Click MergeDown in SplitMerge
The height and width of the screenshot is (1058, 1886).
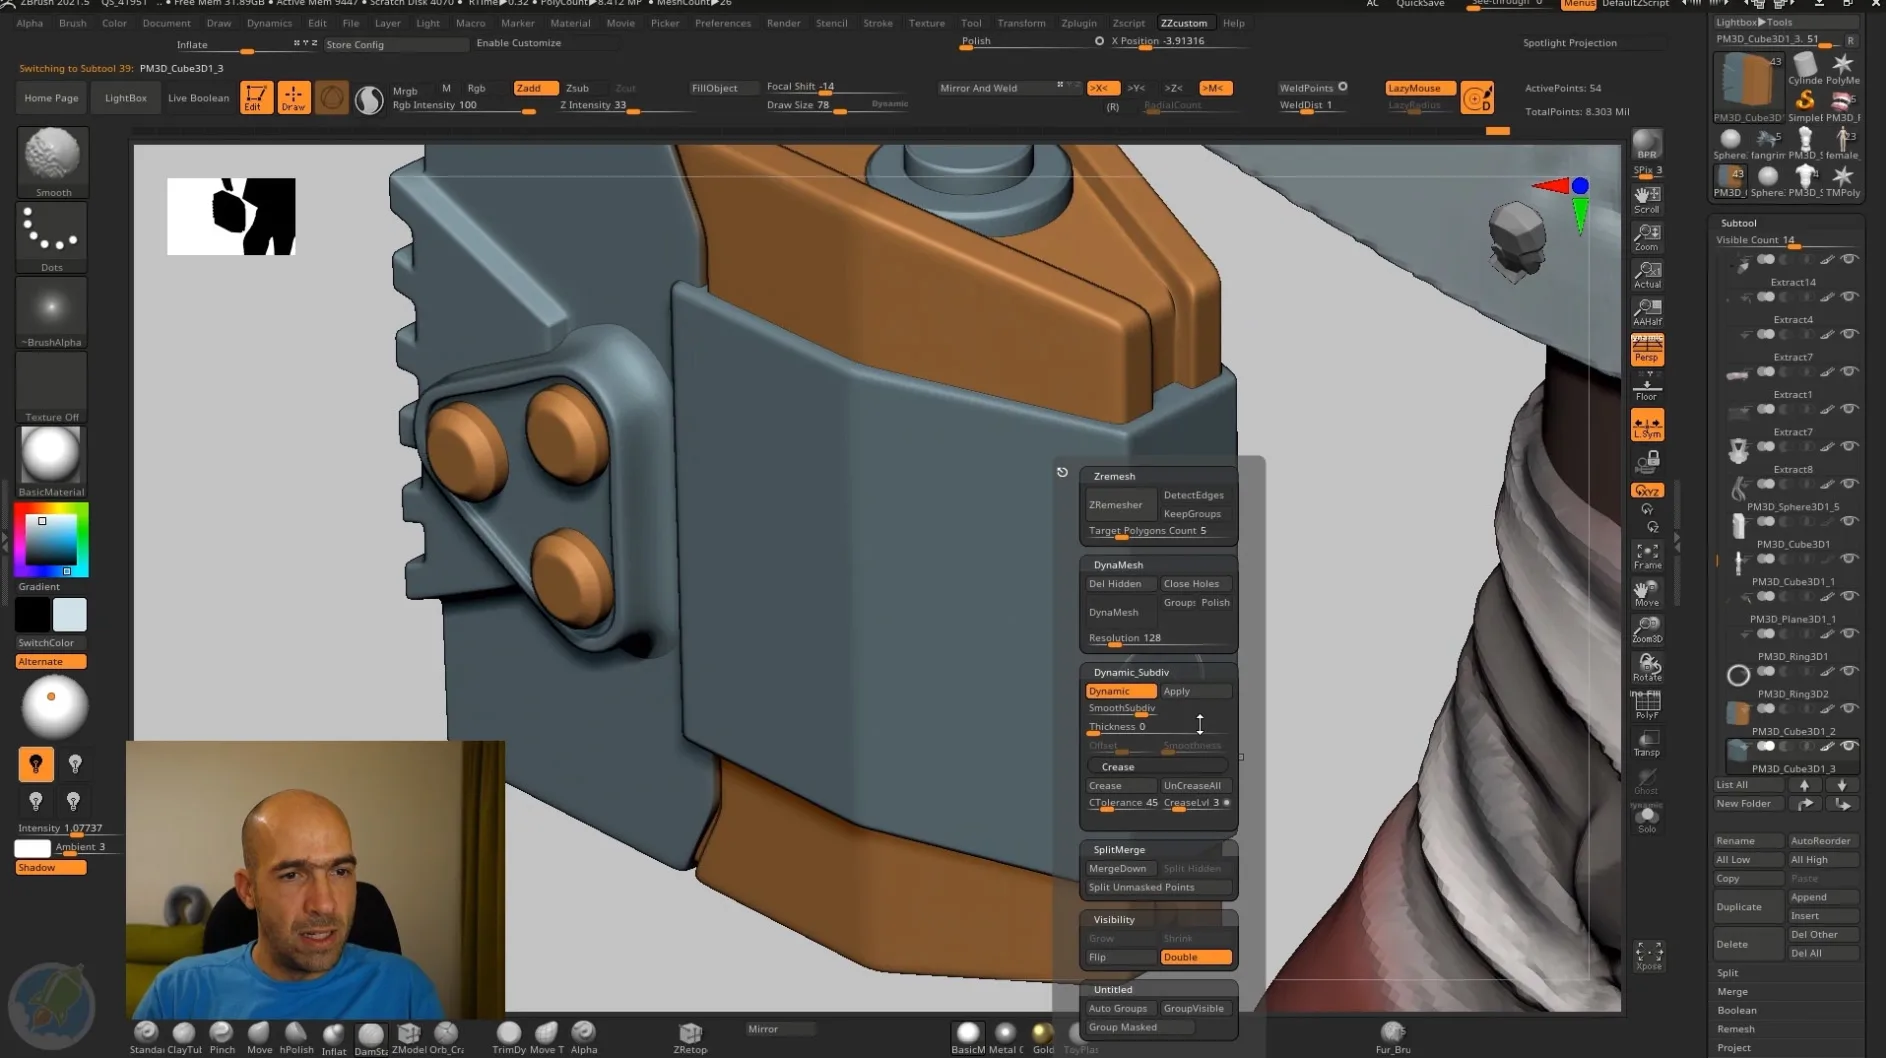click(x=1121, y=869)
